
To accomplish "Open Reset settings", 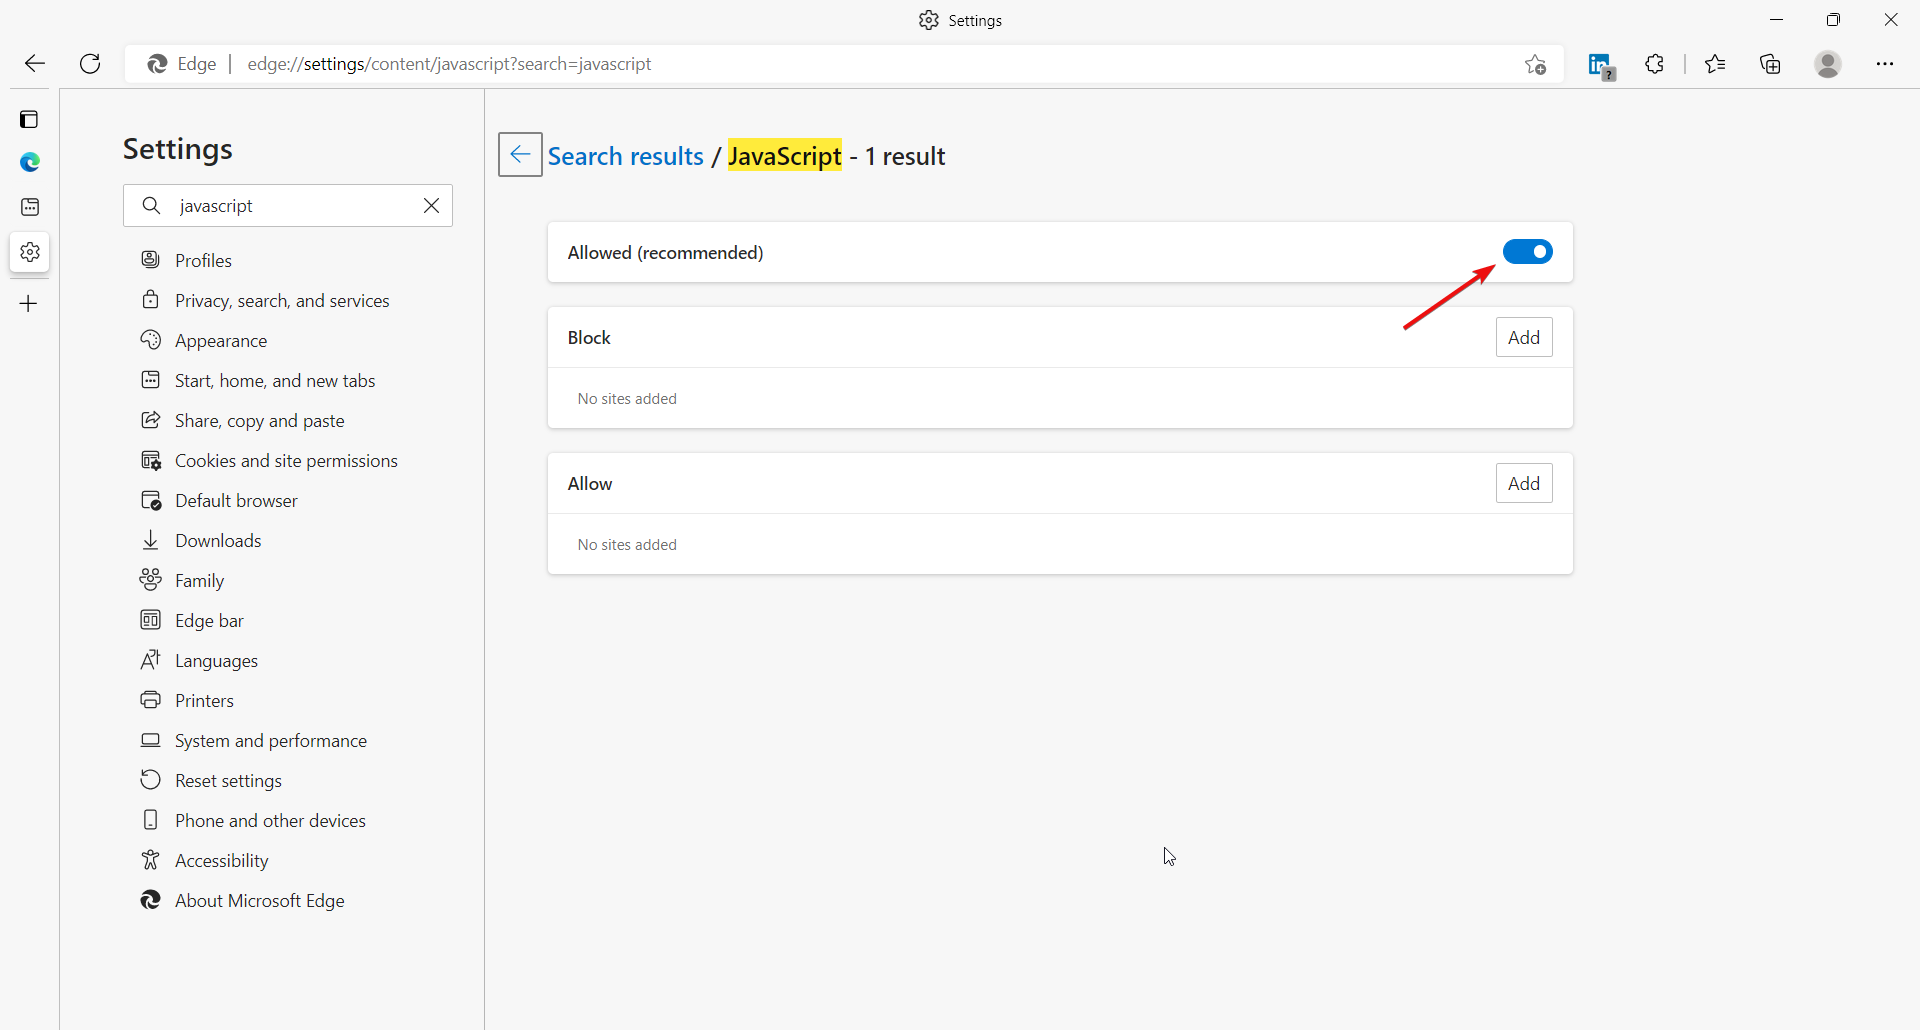I will (x=228, y=780).
